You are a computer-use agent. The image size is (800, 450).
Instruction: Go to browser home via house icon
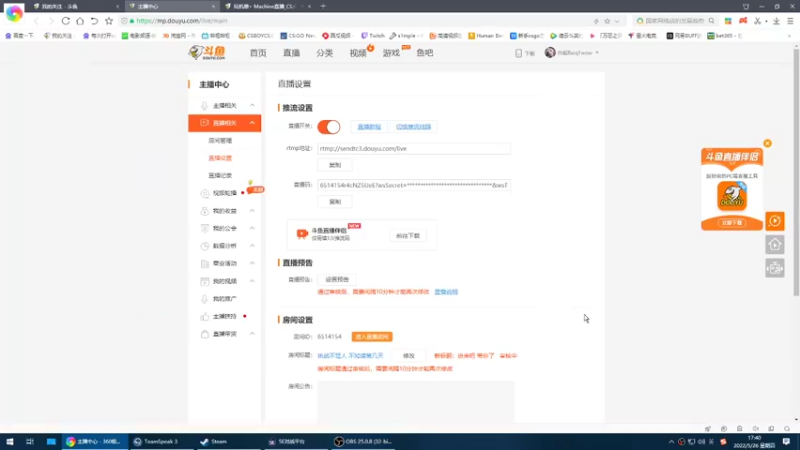pyautogui.click(x=80, y=21)
